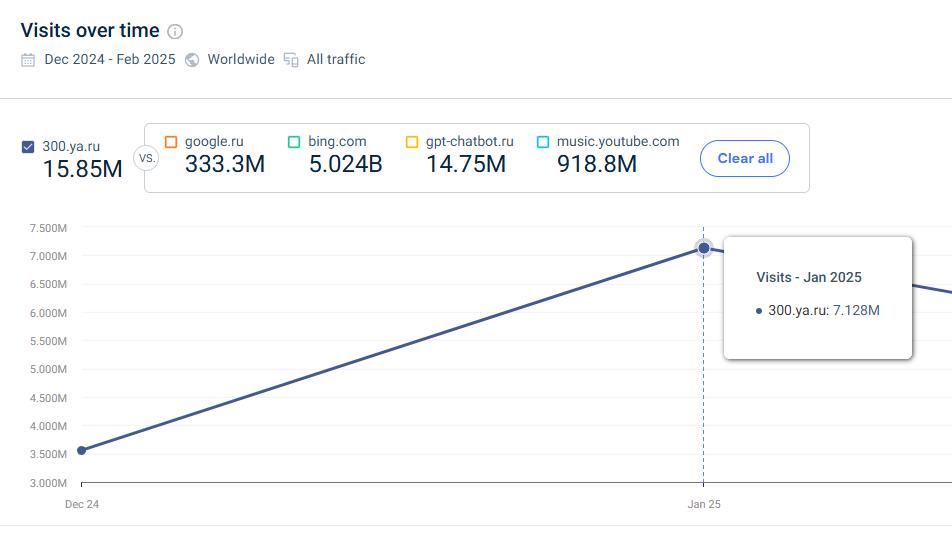Click the info icon beside Visits over time
The image size is (952, 560).
pos(175,31)
